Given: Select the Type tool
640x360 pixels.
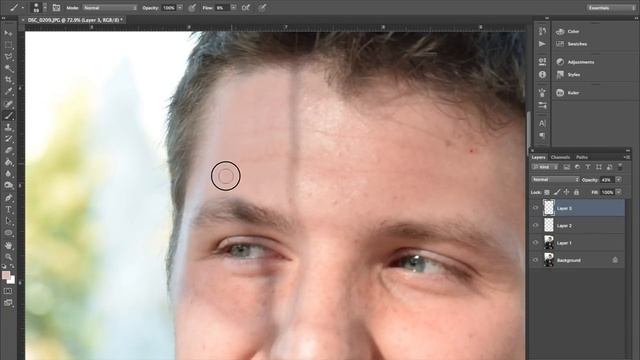Looking at the screenshot, I should coord(8,210).
